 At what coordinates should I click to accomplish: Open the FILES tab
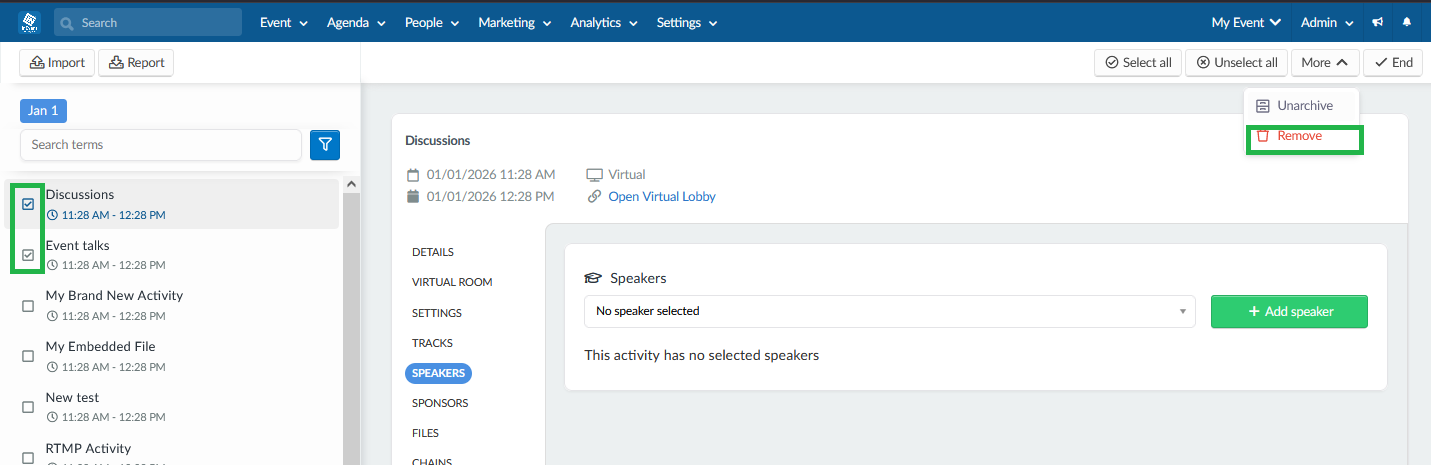tap(425, 433)
